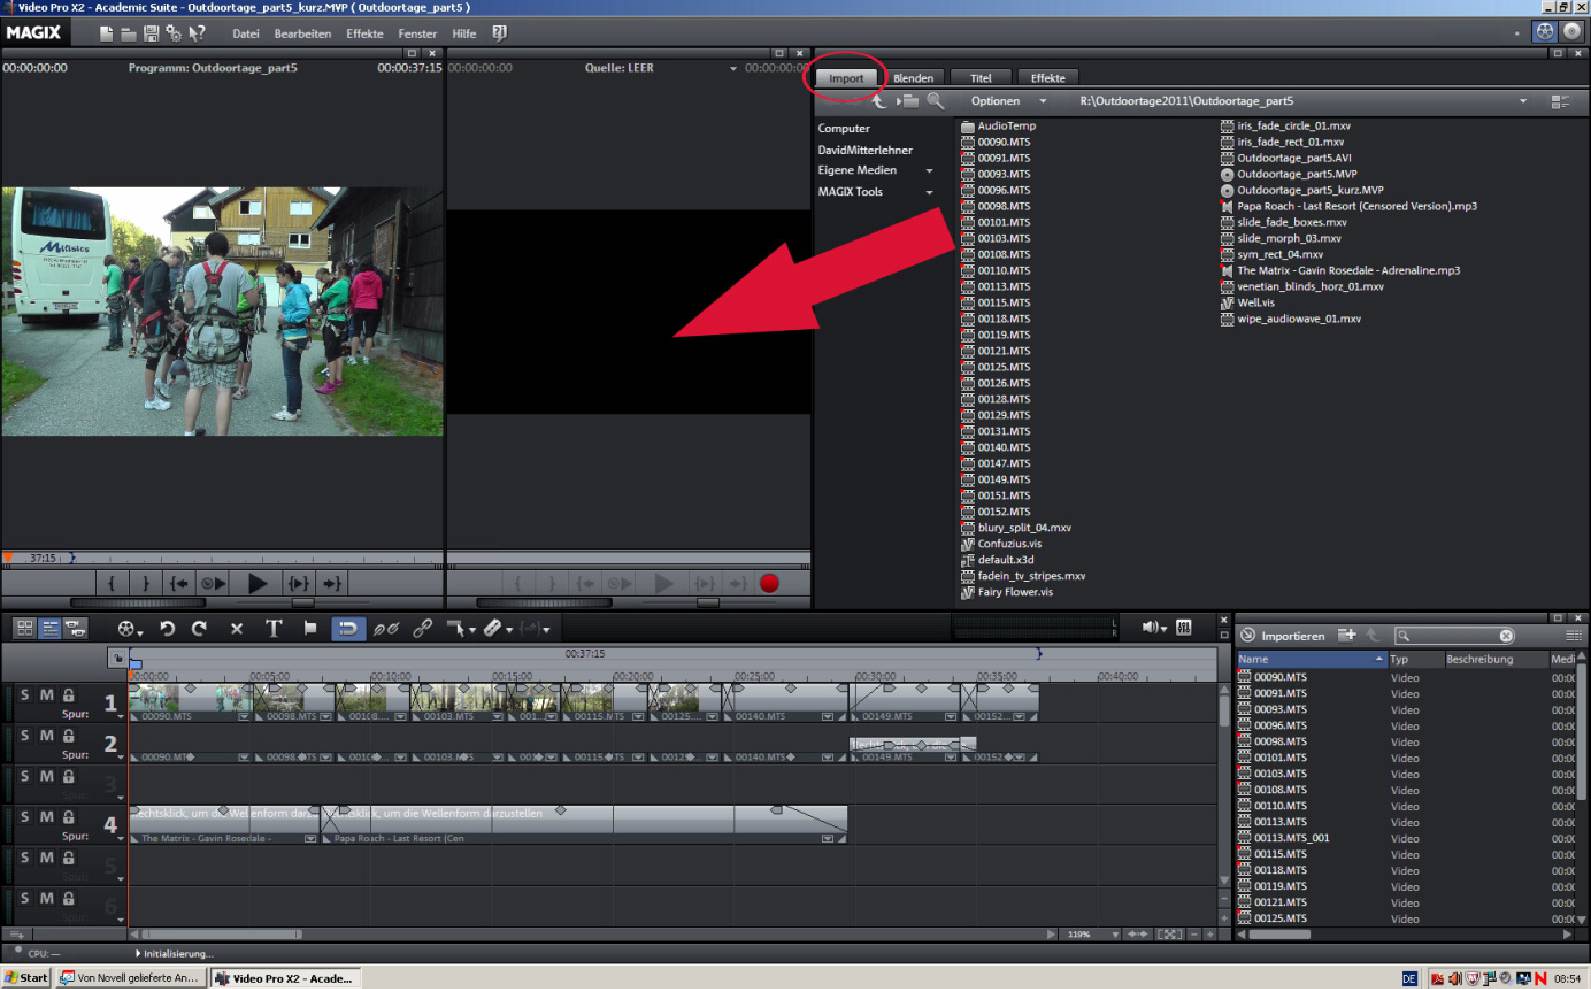1591x989 pixels.
Task: Play the program monitor video
Action: (x=257, y=584)
